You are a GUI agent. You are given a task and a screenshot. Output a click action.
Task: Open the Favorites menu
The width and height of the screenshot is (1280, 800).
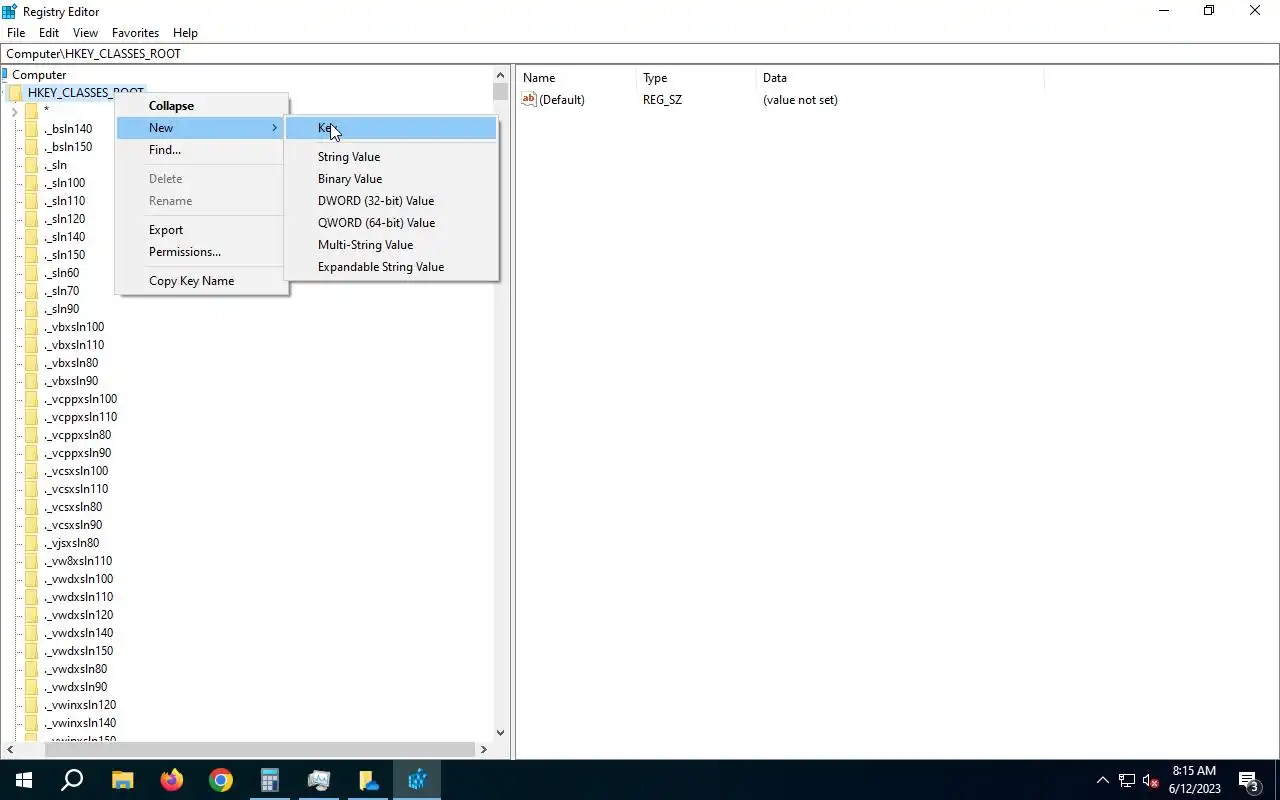click(136, 33)
